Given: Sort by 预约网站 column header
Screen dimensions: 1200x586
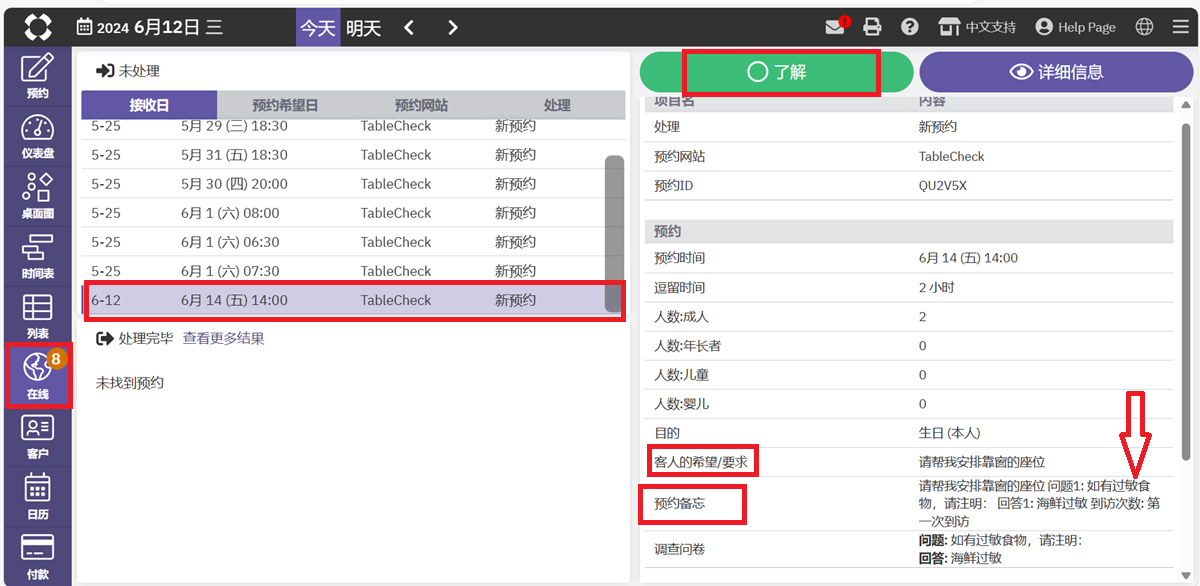Looking at the screenshot, I should coord(421,105).
